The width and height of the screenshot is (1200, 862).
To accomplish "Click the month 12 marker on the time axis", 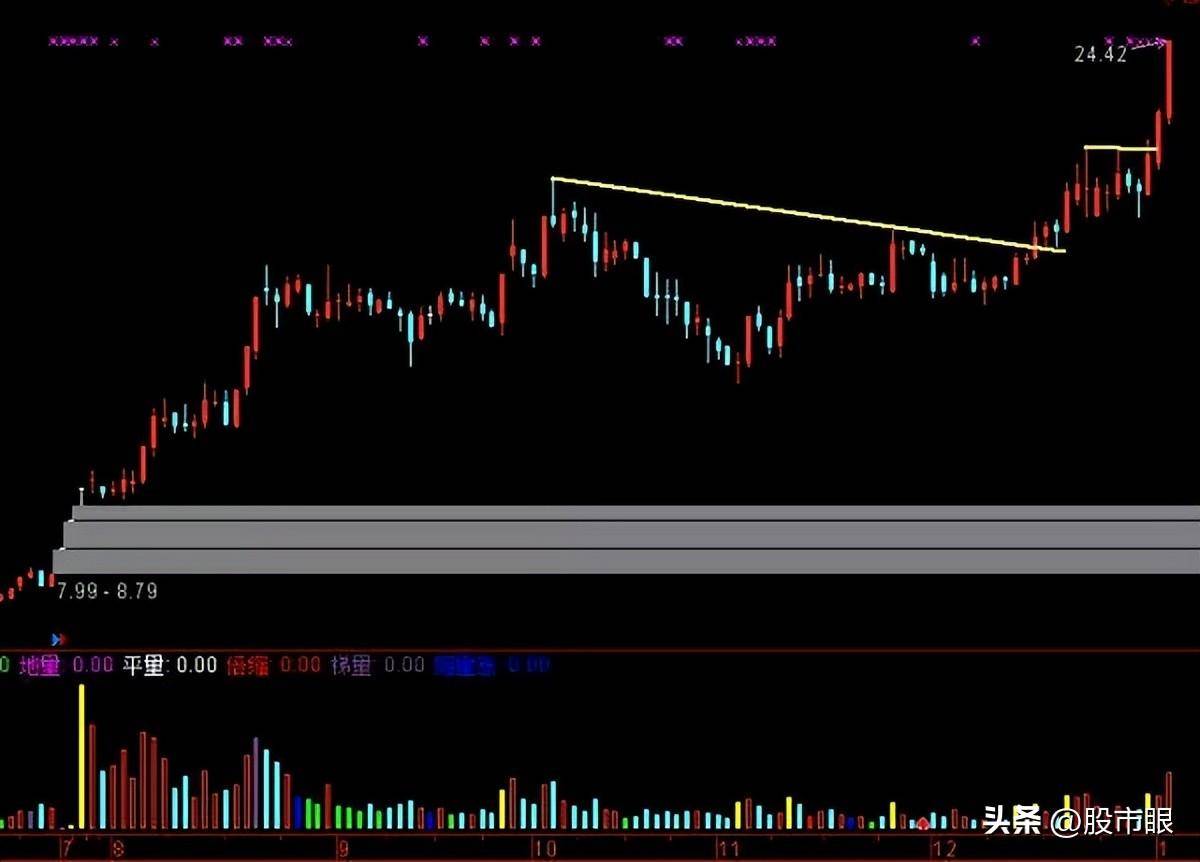I will (x=942, y=850).
